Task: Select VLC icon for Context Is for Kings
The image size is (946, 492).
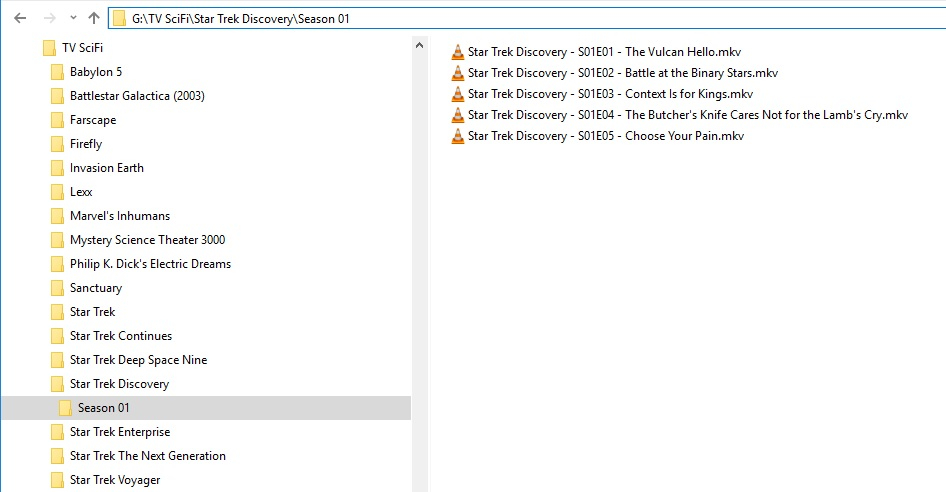Action: coord(458,94)
